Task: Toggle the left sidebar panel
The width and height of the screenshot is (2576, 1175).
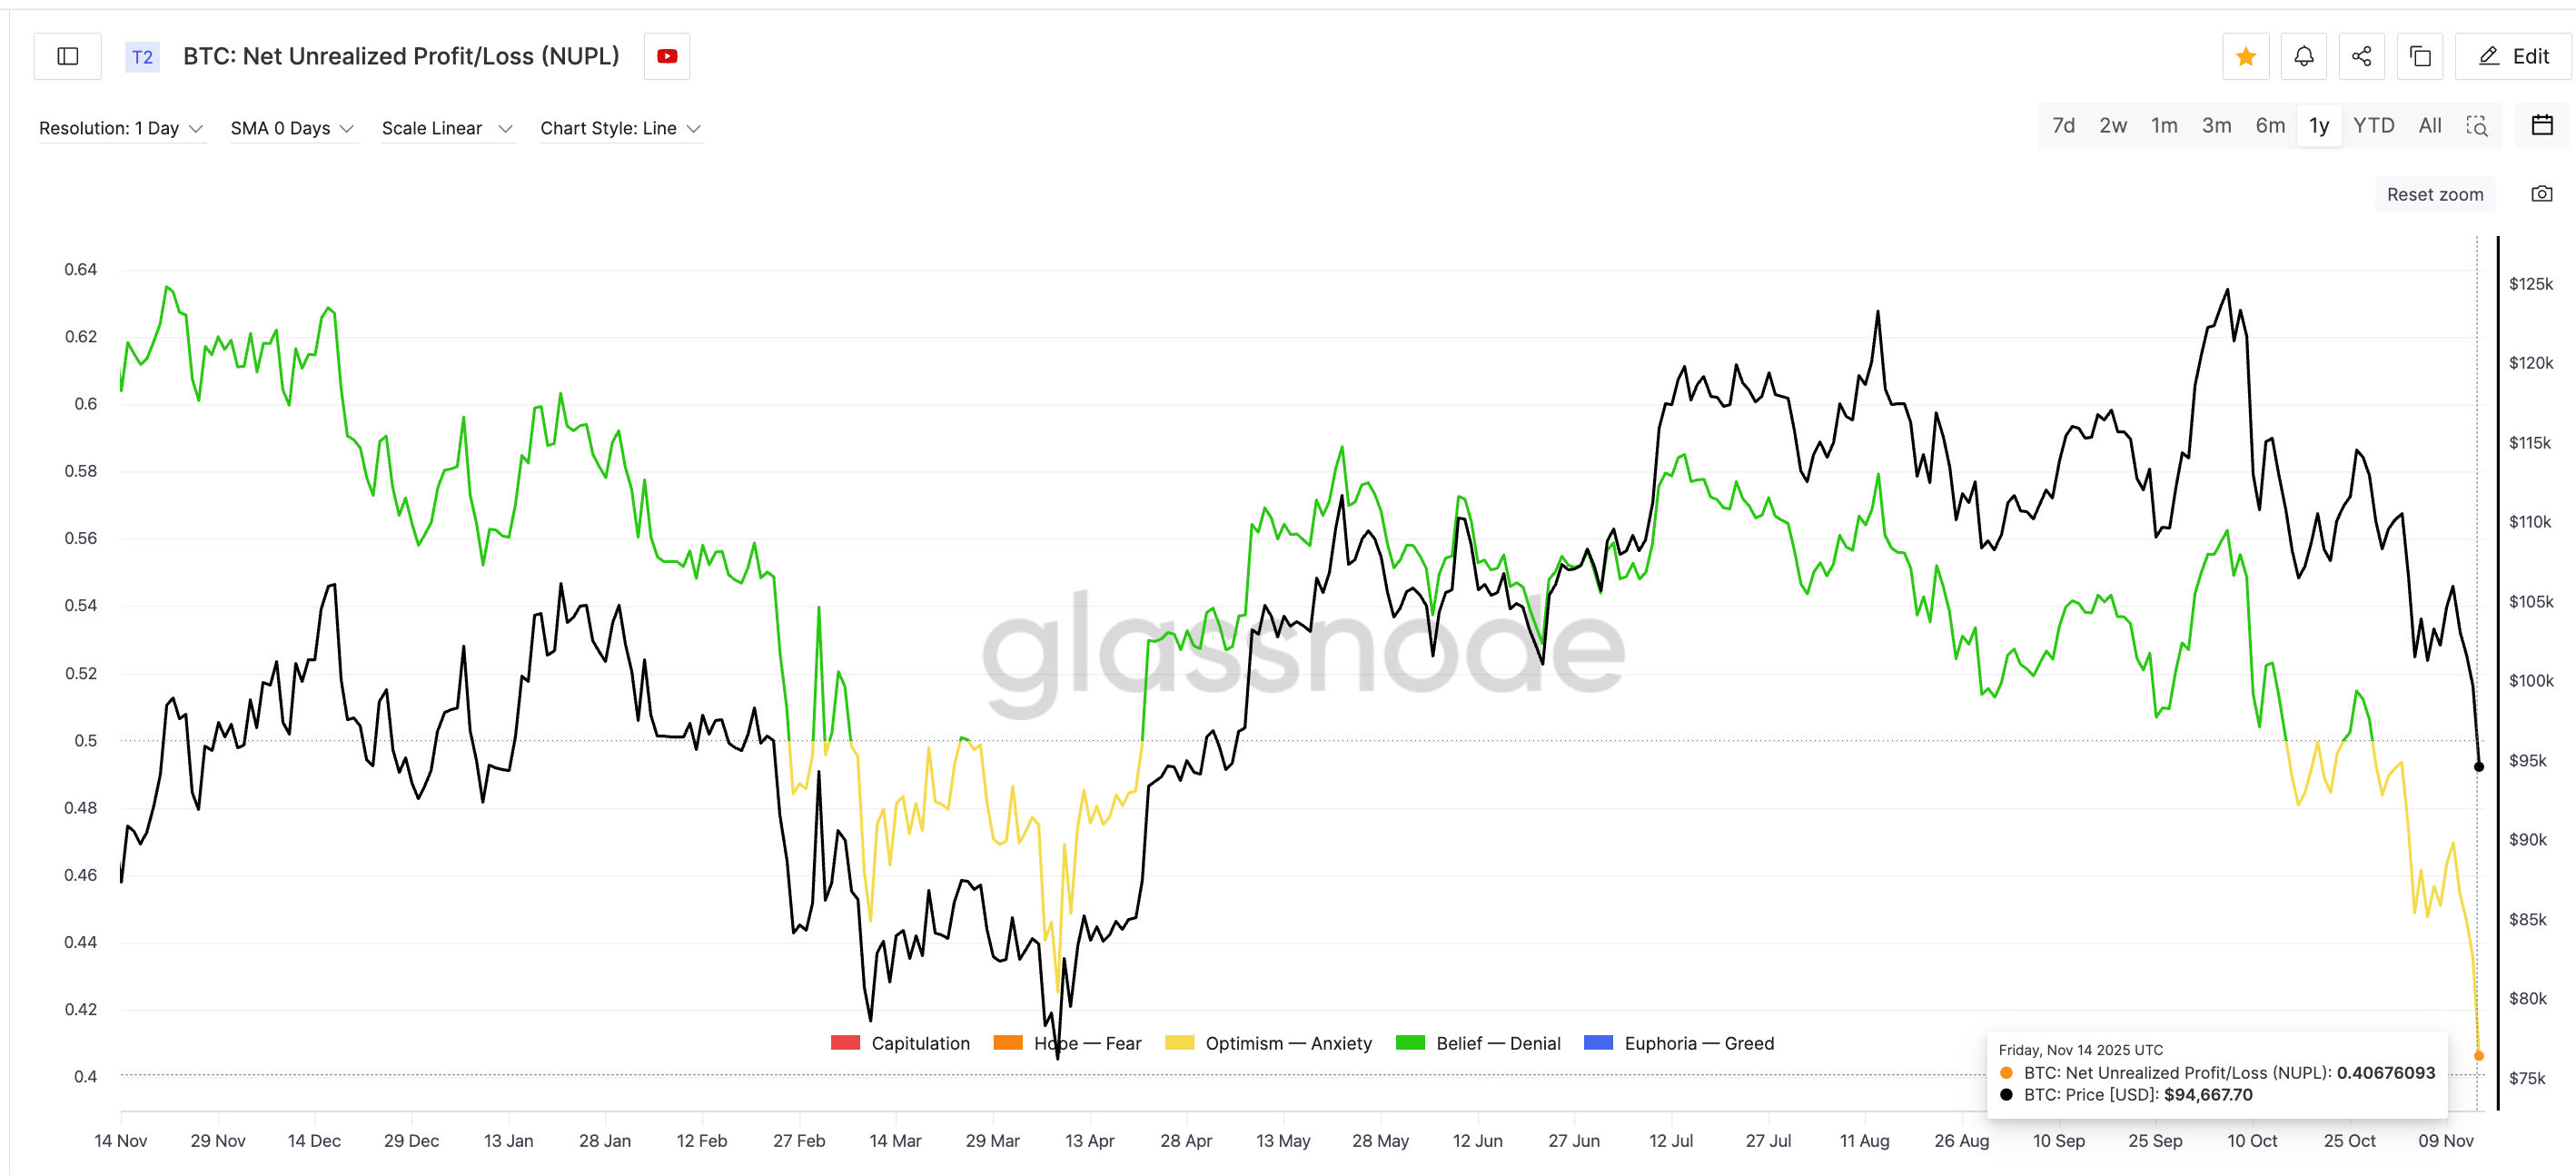Action: [67, 56]
